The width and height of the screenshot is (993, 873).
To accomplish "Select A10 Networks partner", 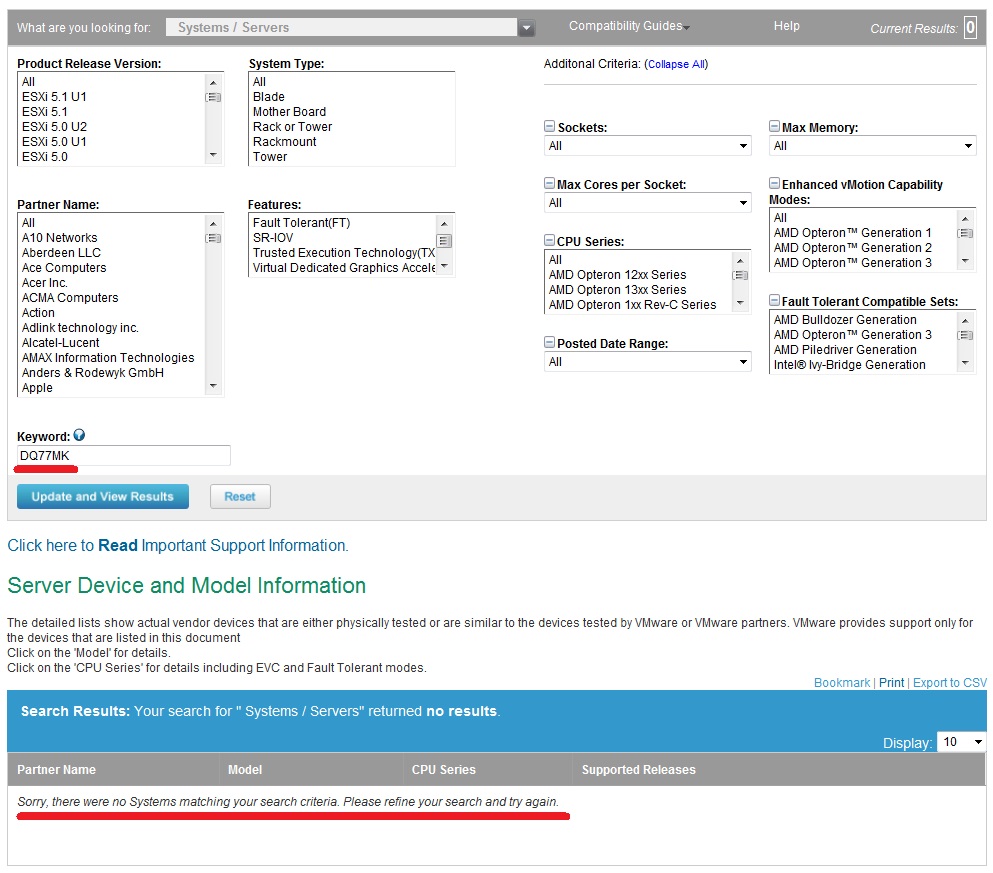I will click(60, 237).
